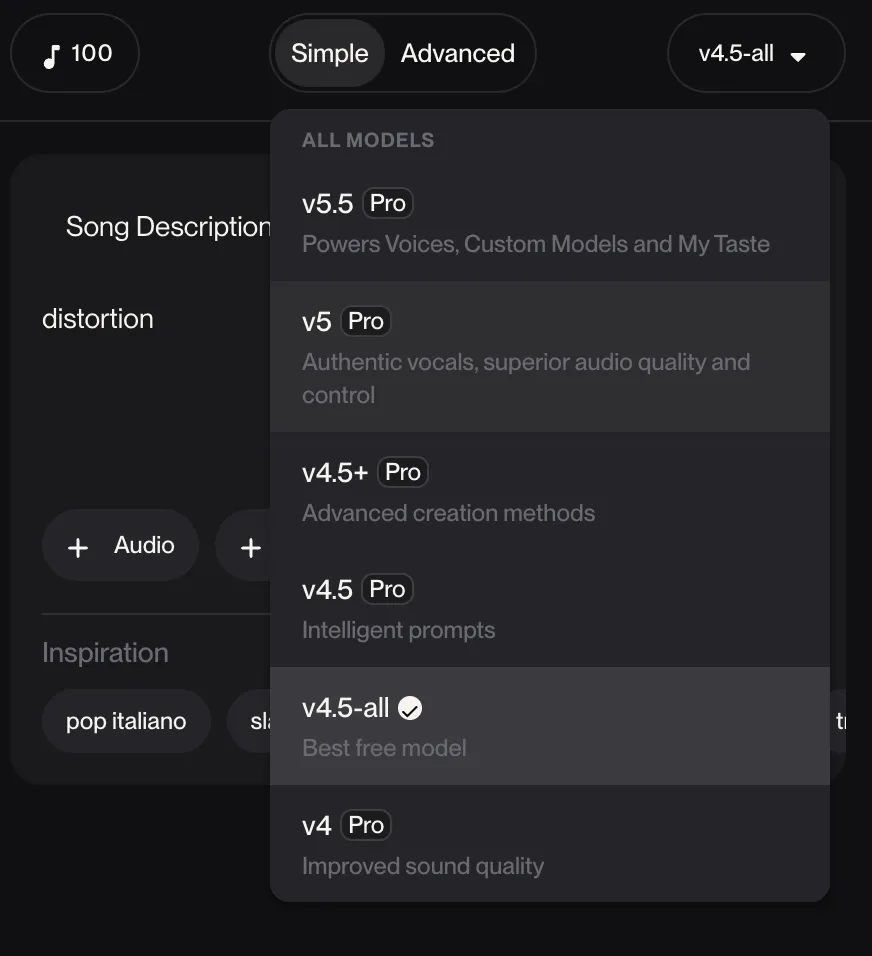Choose the v4 Improved sound quality model
Screen dimensions: 872x956
[x=549, y=844]
